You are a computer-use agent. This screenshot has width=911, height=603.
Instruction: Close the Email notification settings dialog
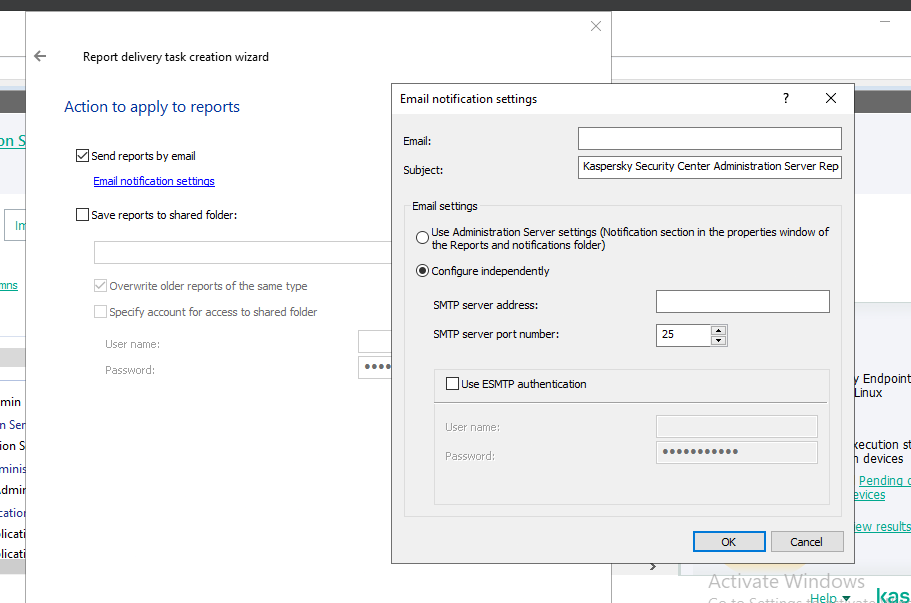[830, 99]
